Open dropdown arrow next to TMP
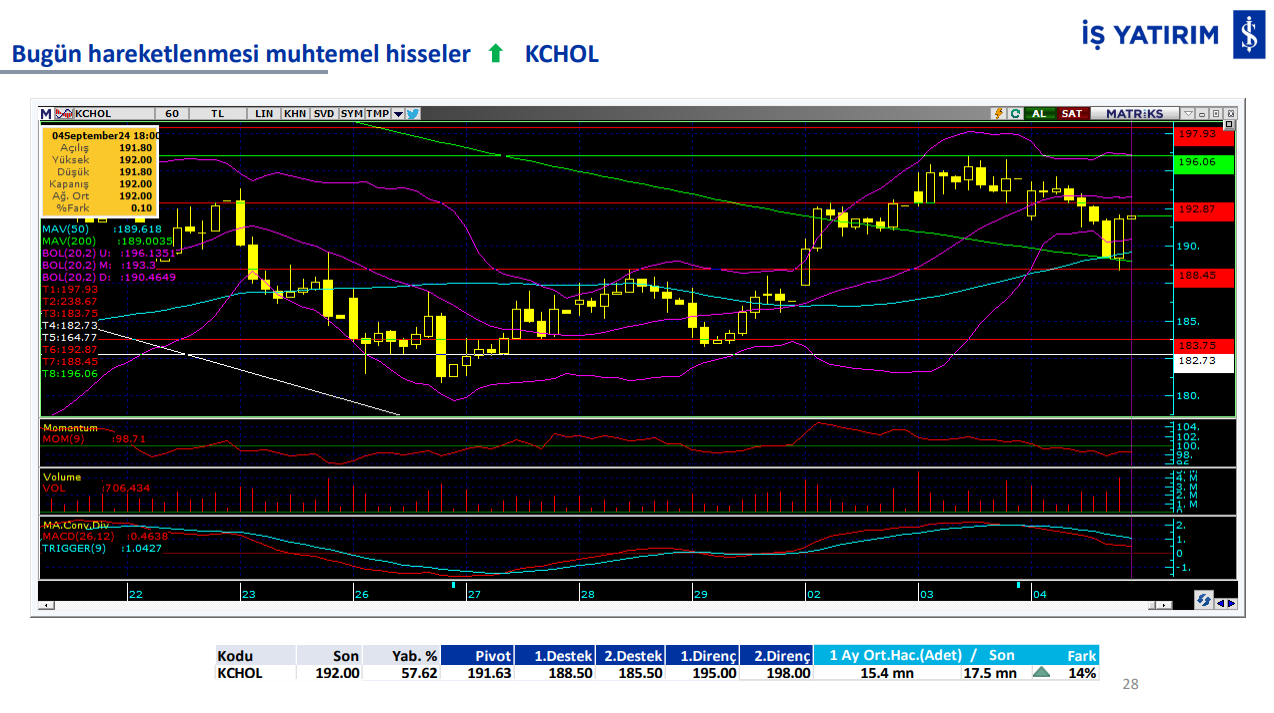Image resolution: width=1274 pixels, height=713 pixels. pos(398,114)
